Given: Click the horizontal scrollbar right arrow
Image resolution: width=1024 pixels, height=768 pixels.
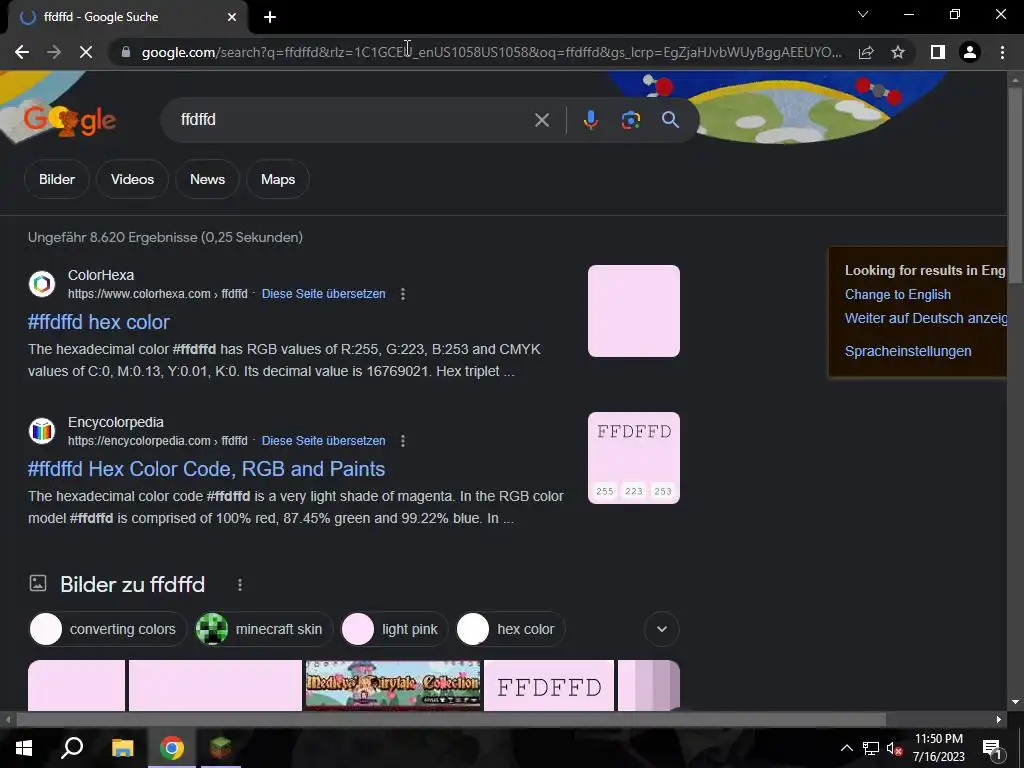Looking at the screenshot, I should point(999,720).
